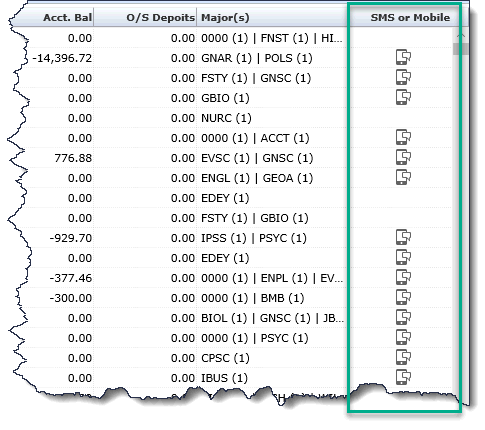The image size is (485, 430).
Task: Select the -14,396.72 account balance cell
Action: point(62,58)
